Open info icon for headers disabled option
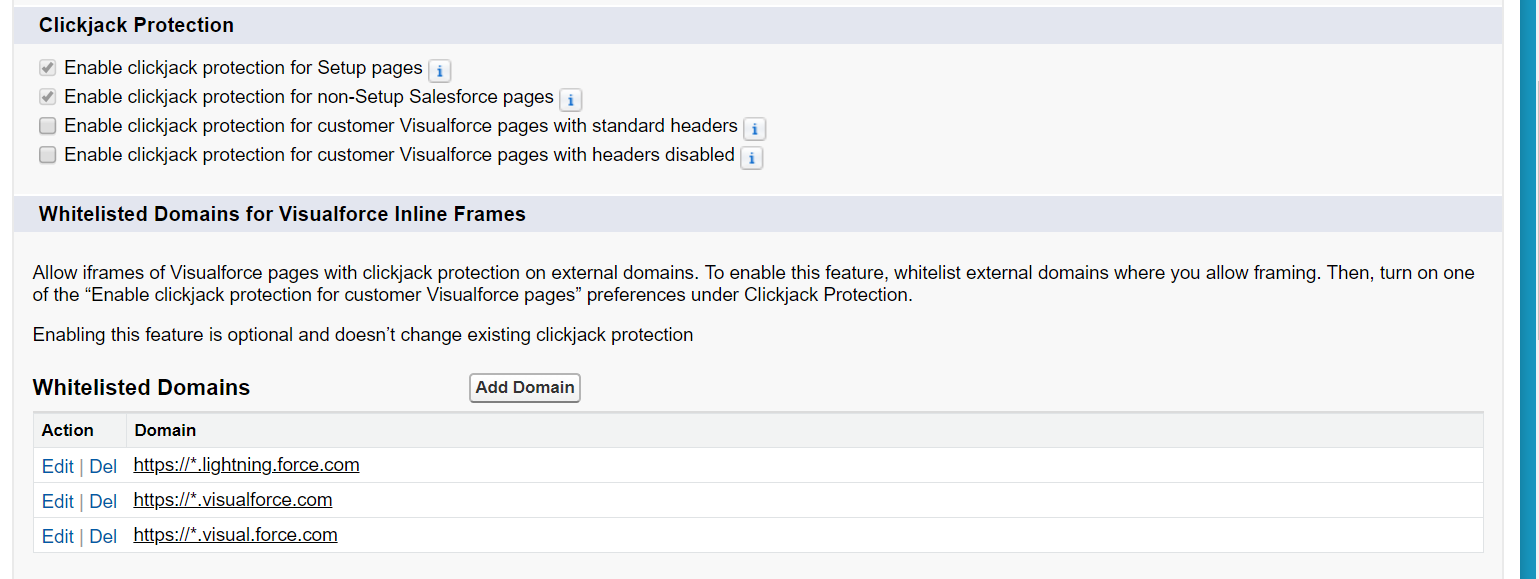1539x579 pixels. click(751, 157)
